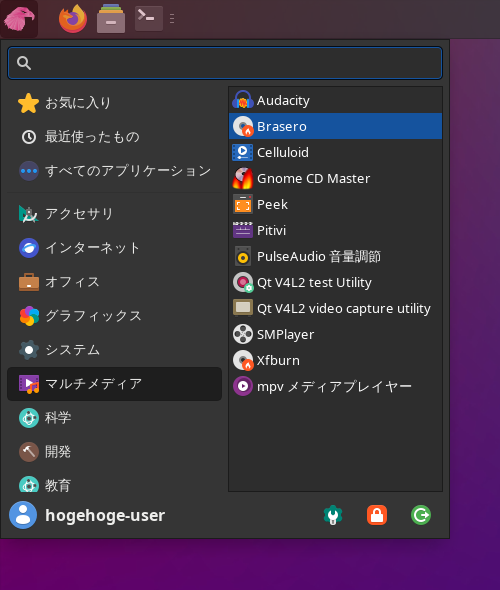The image size is (500, 590).
Task: Open the Pitivi video editor
Action: pos(335,230)
